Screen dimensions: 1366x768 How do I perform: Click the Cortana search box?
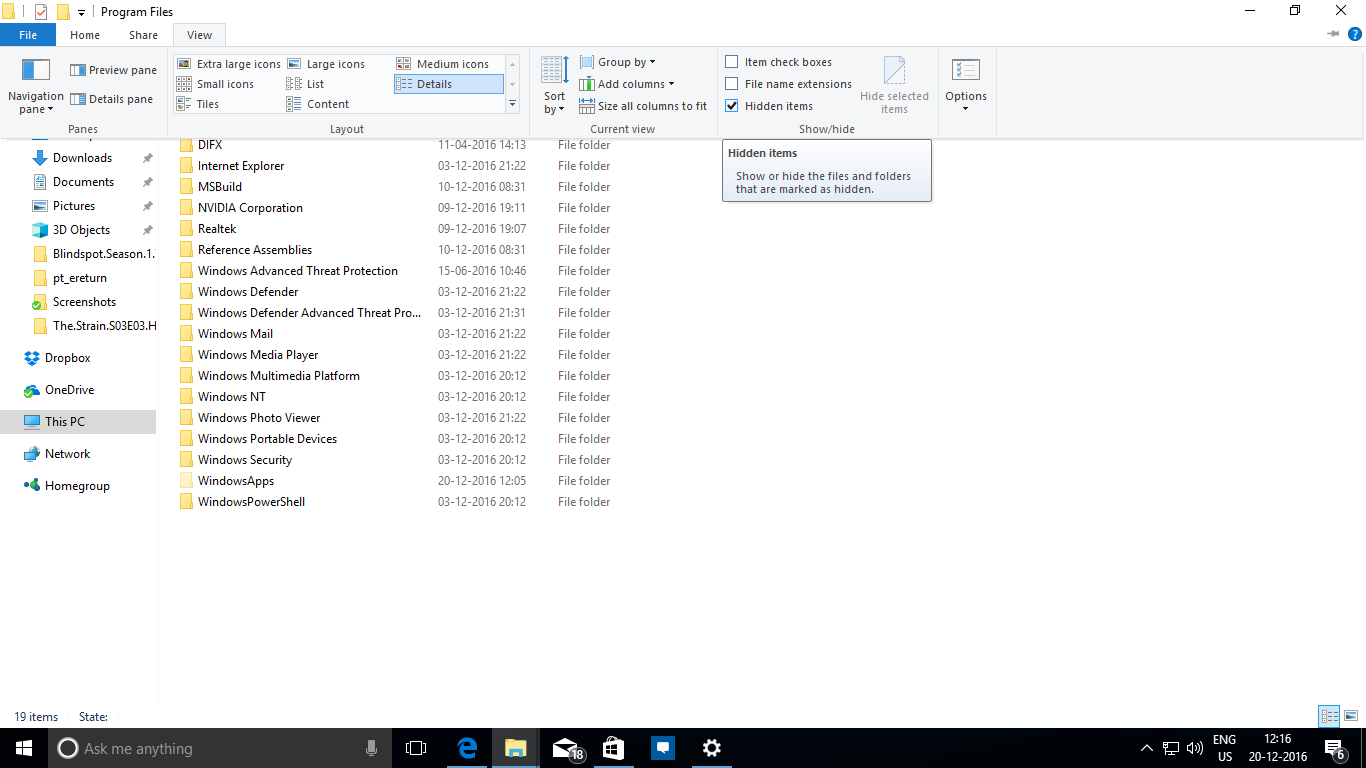coord(219,748)
